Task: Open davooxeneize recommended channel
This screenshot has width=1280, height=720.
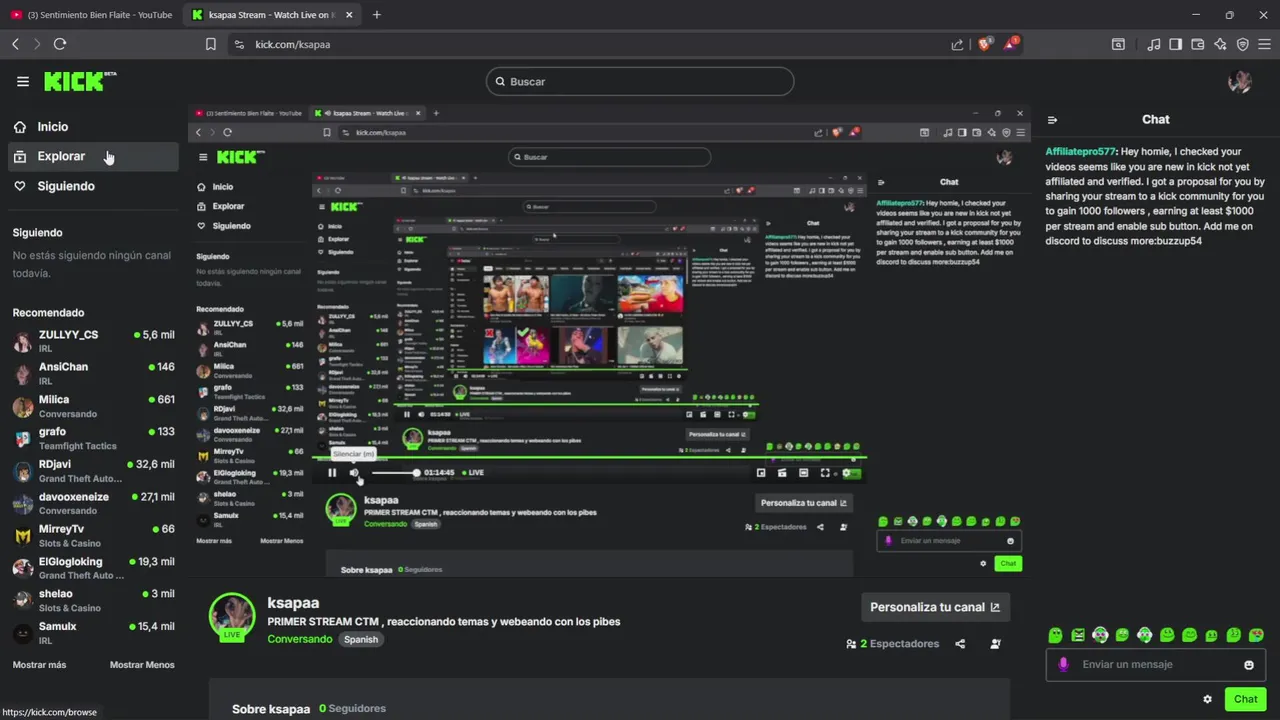Action: [93, 503]
